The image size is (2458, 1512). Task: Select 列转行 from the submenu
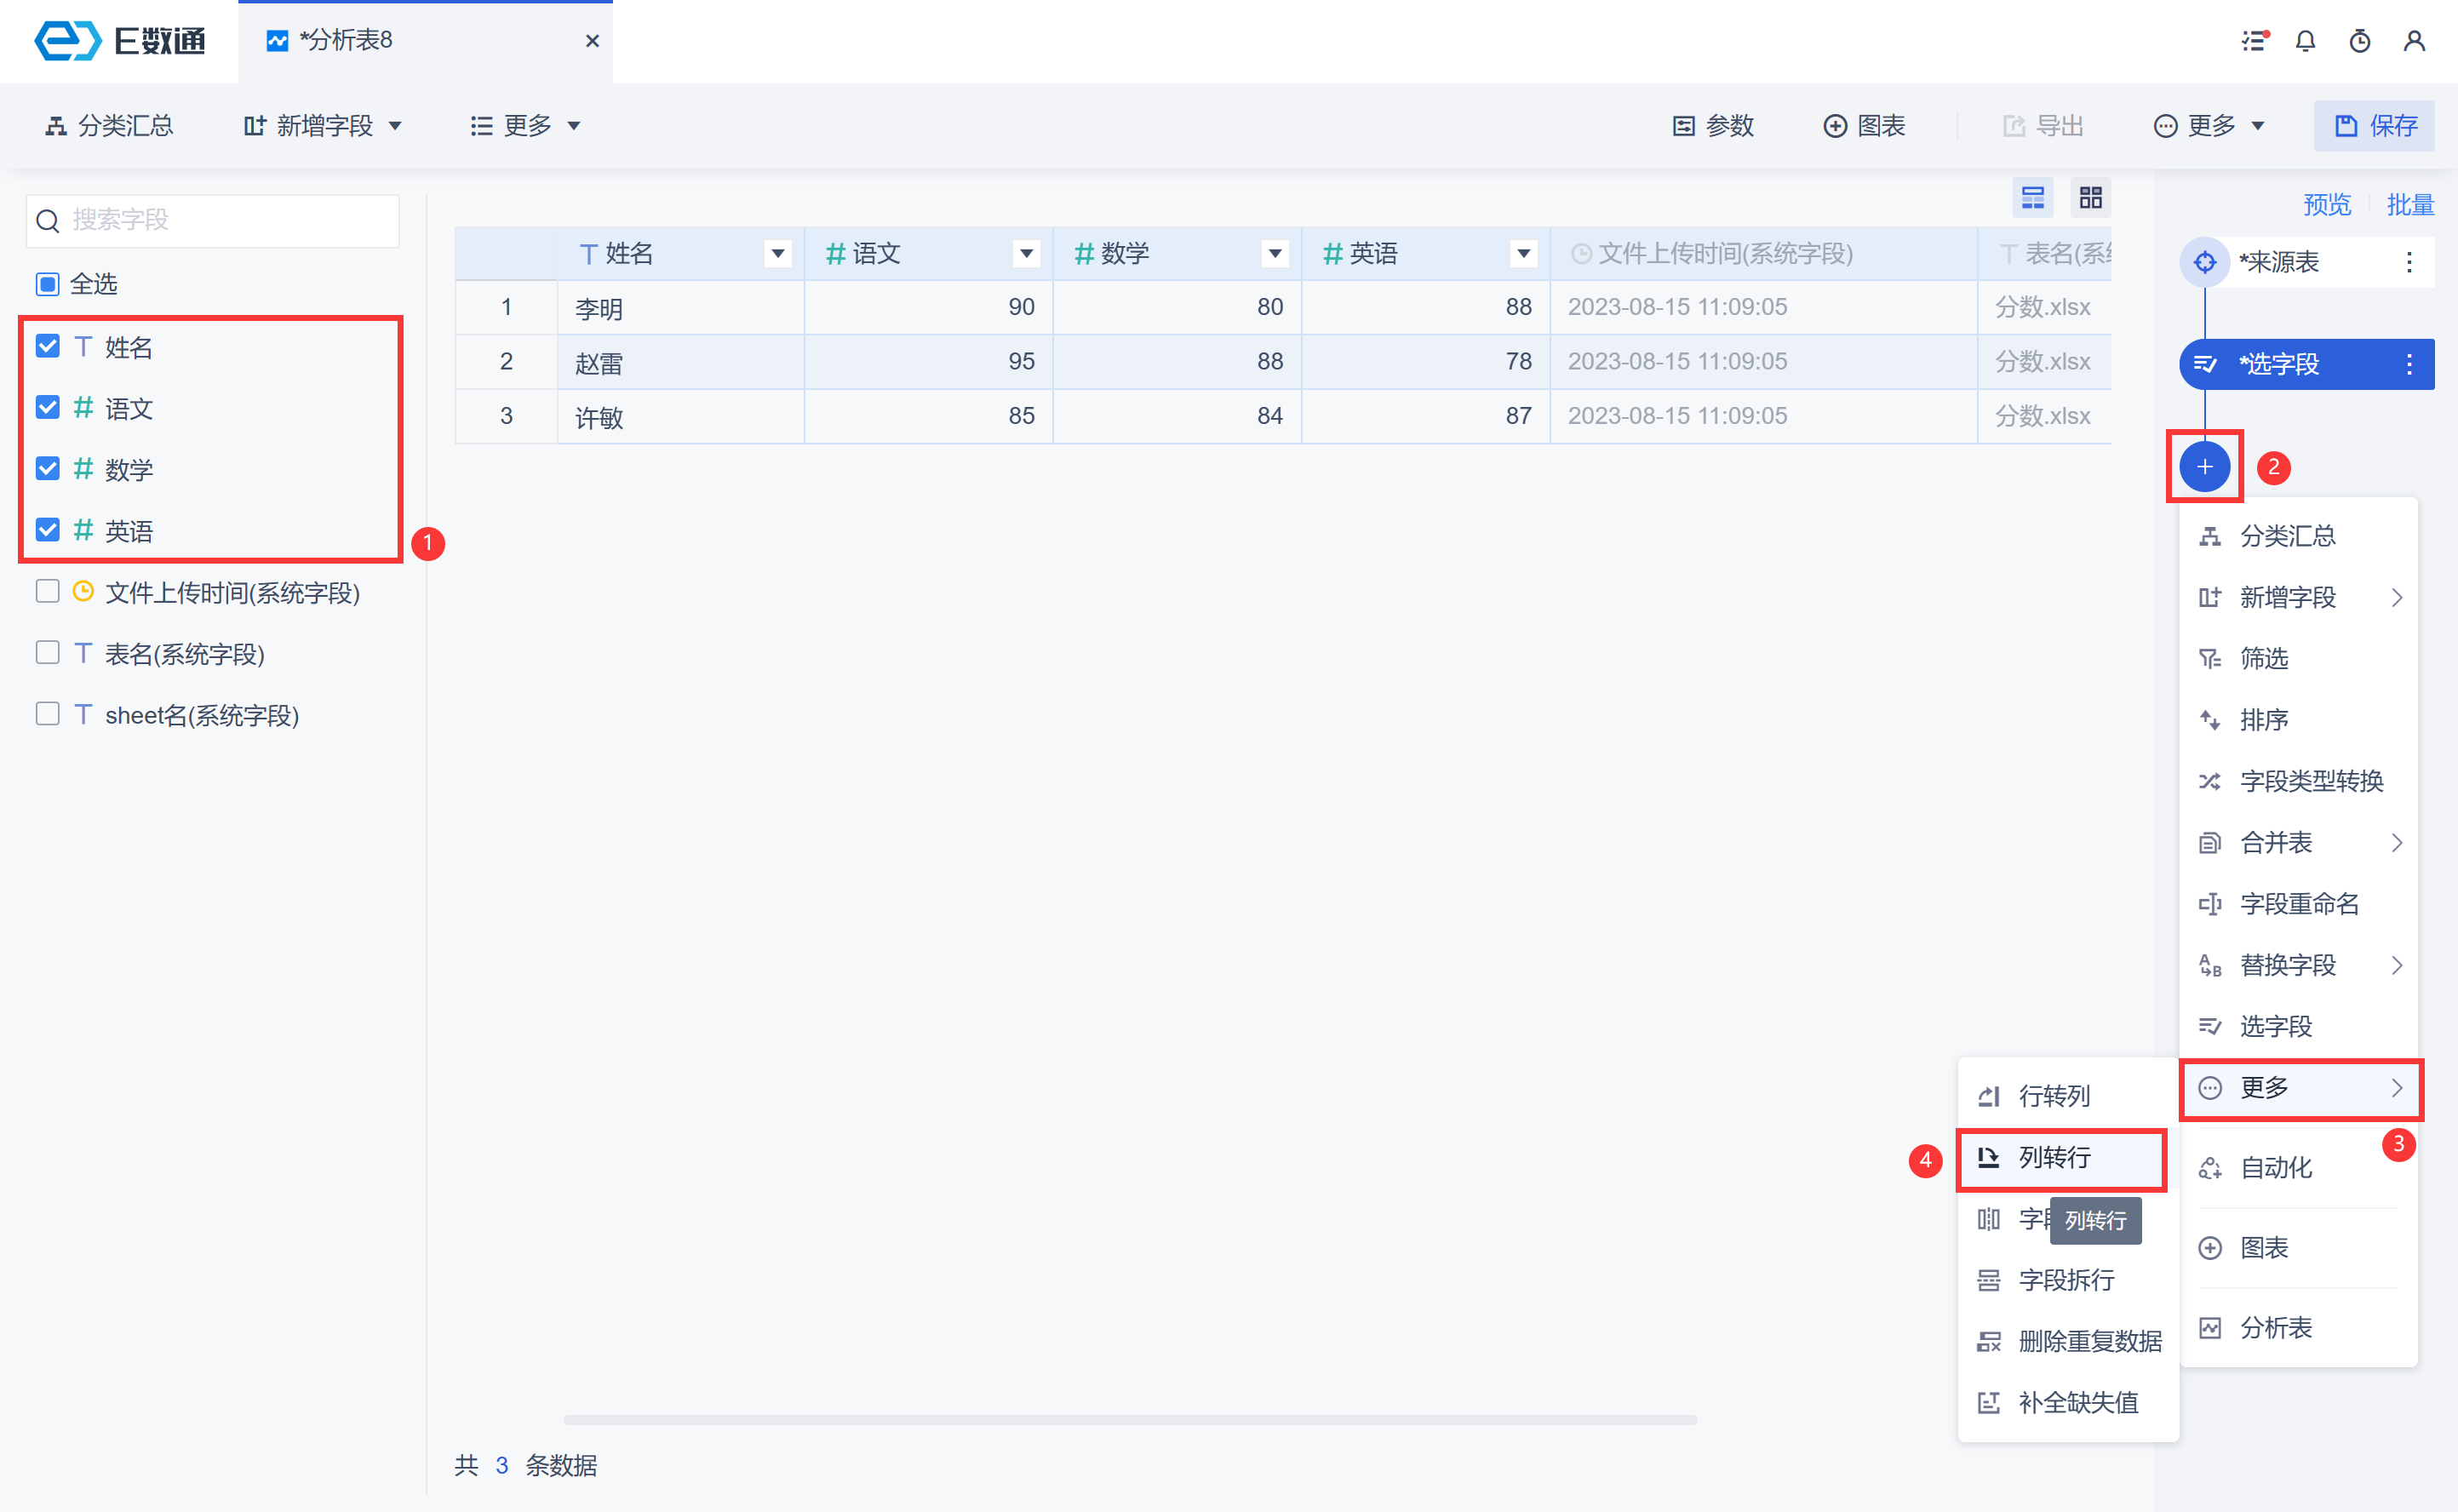point(2054,1157)
